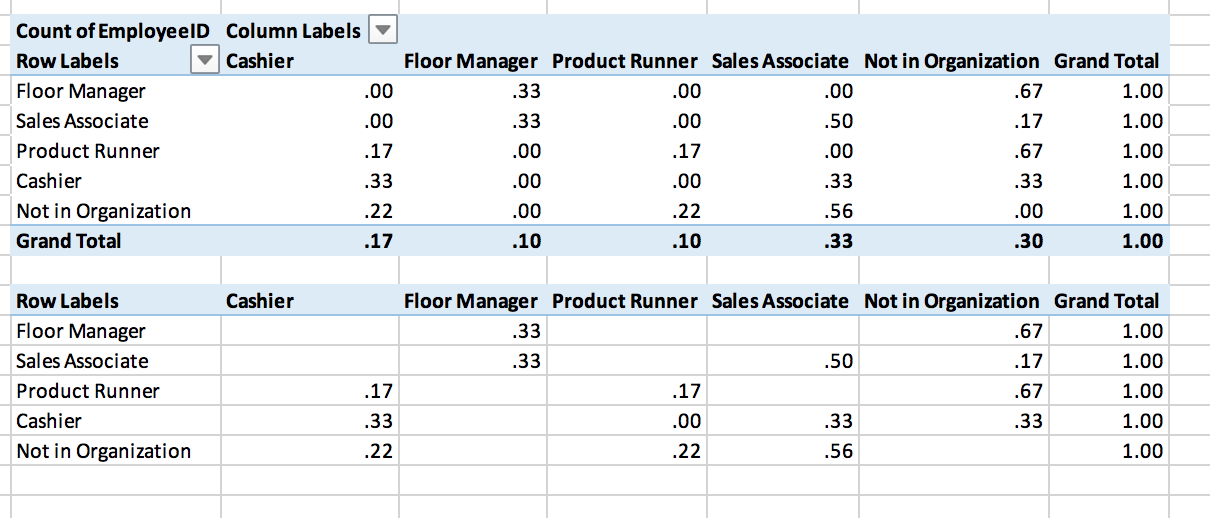The width and height of the screenshot is (1210, 518).
Task: Select Floor Manager row label in upper pivot table
Action: point(80,91)
